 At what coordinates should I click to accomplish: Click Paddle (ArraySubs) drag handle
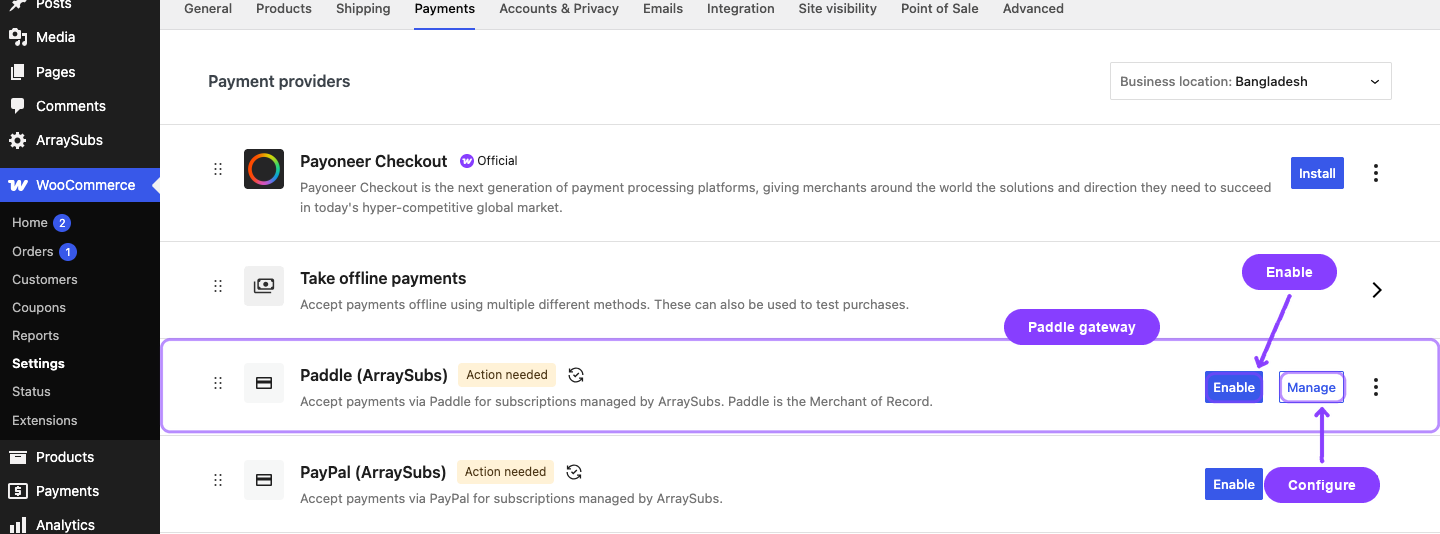click(x=218, y=383)
